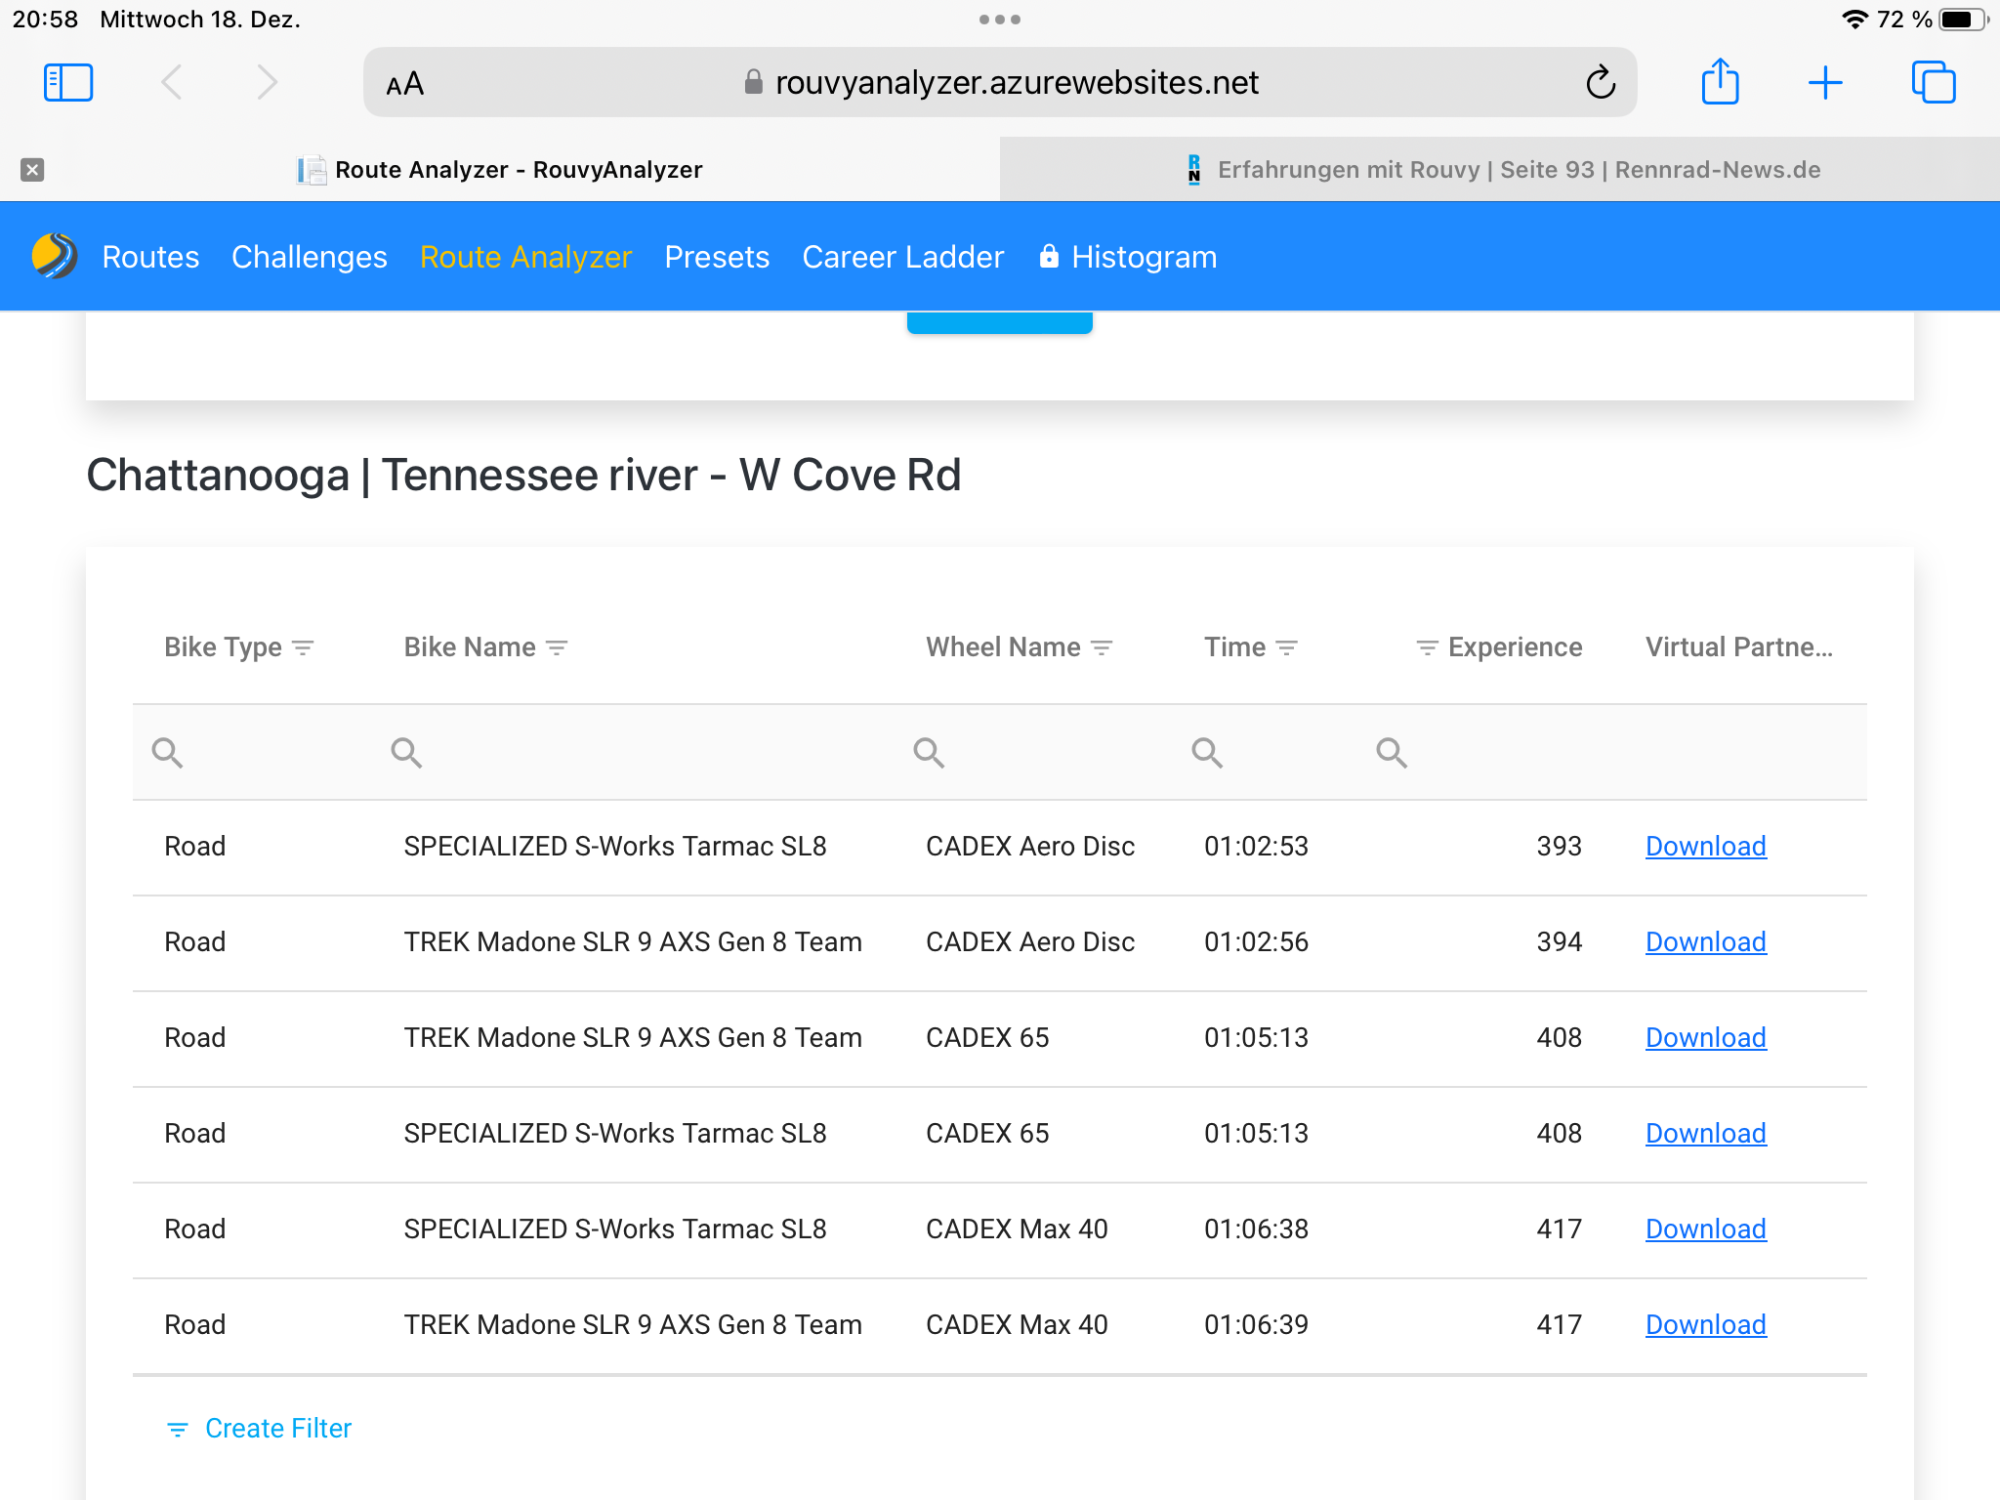Select TREK Madone bike in 01:05:13 row

coord(633,1038)
